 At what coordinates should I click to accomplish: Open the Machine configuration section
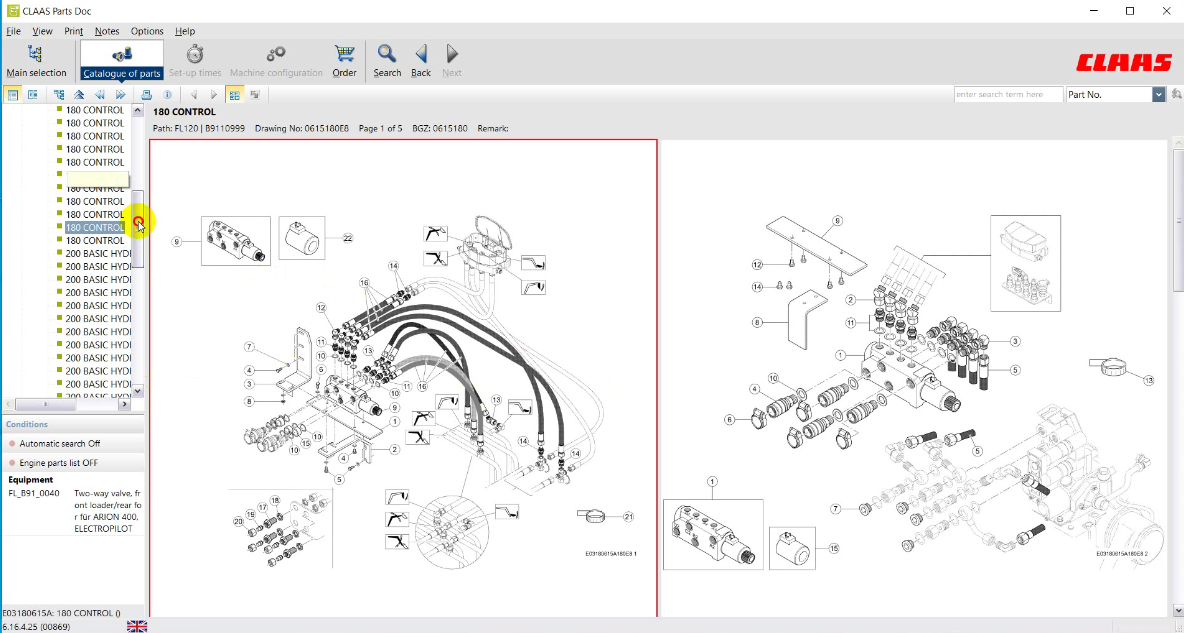(276, 60)
